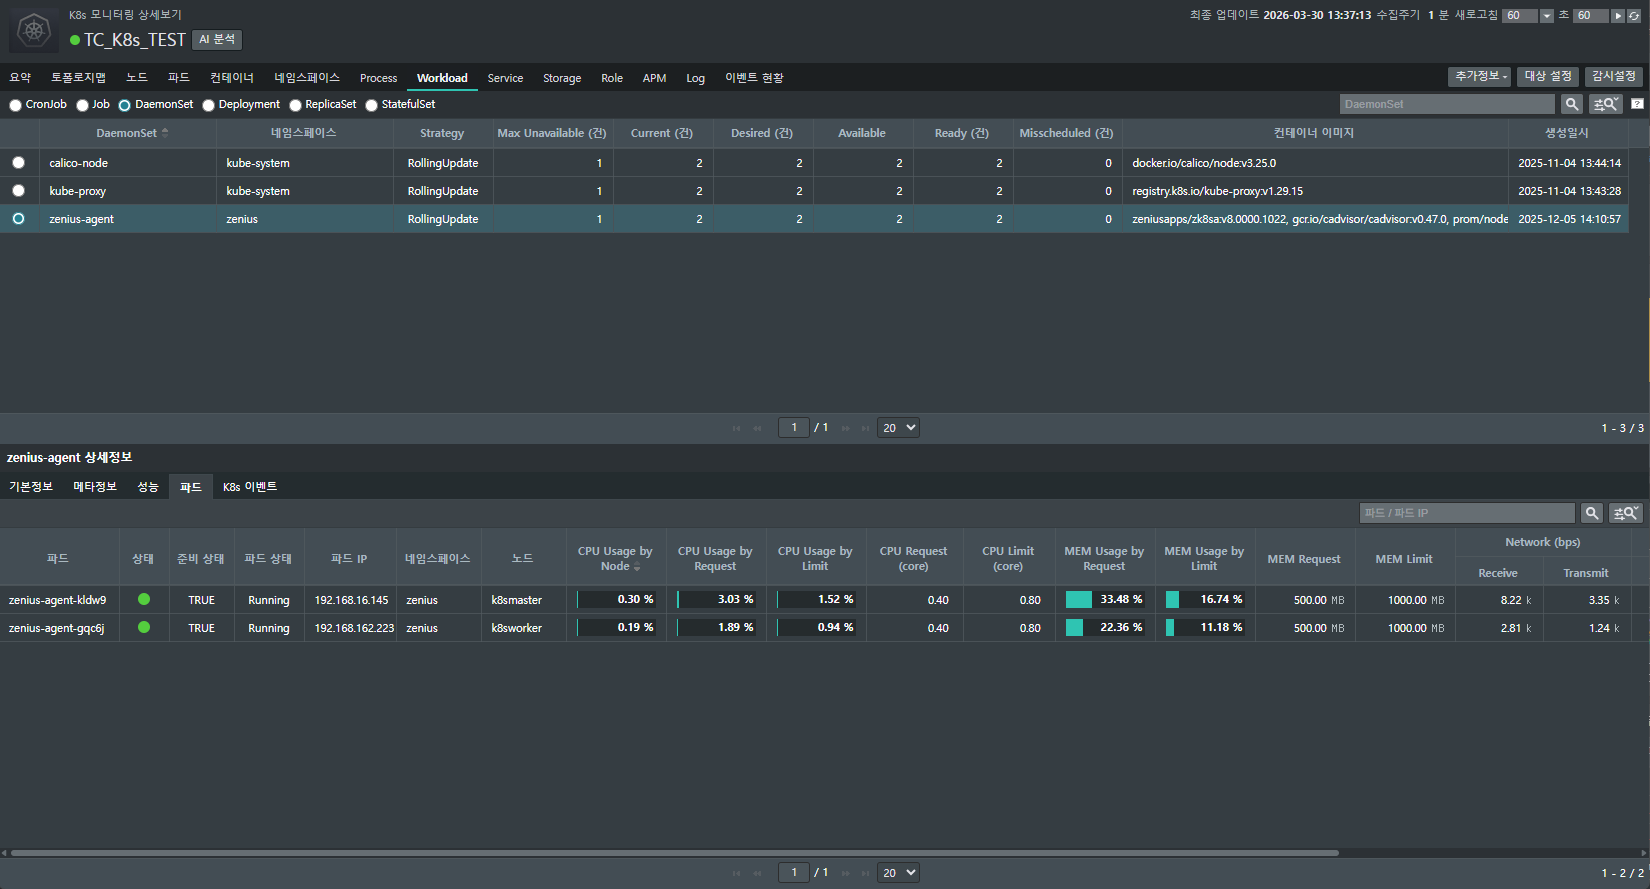Switch to the Storage tab
Viewport: 1650px width, 889px height.
pos(561,78)
